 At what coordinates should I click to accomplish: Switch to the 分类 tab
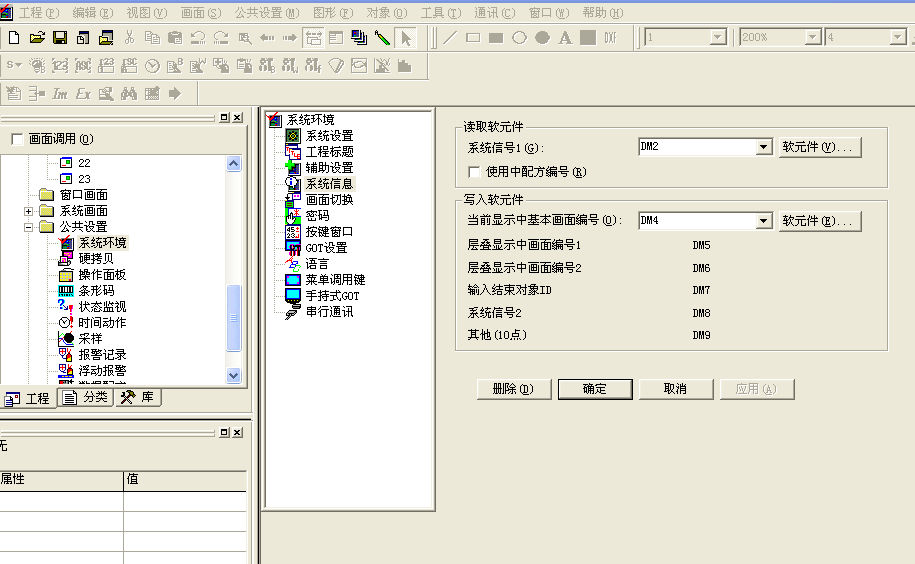coord(84,398)
